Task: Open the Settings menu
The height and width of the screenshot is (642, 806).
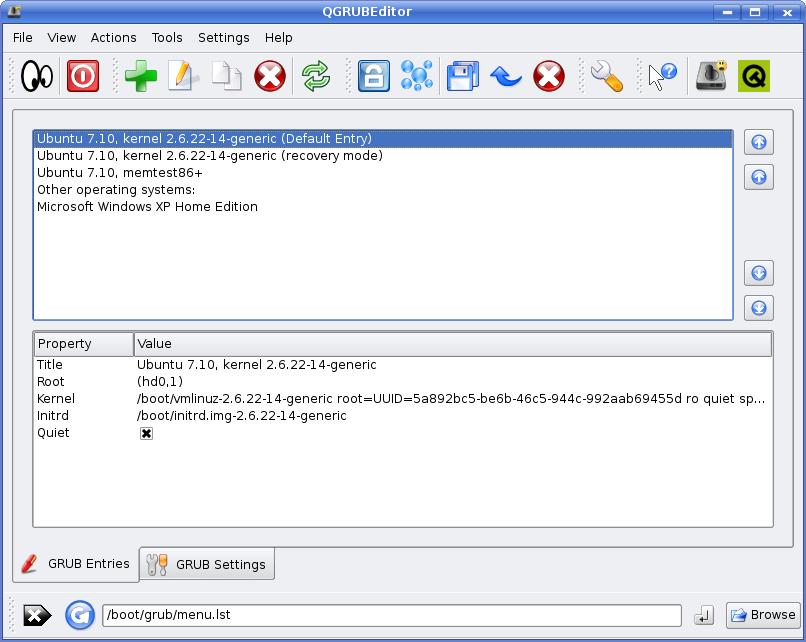Action: click(x=224, y=38)
